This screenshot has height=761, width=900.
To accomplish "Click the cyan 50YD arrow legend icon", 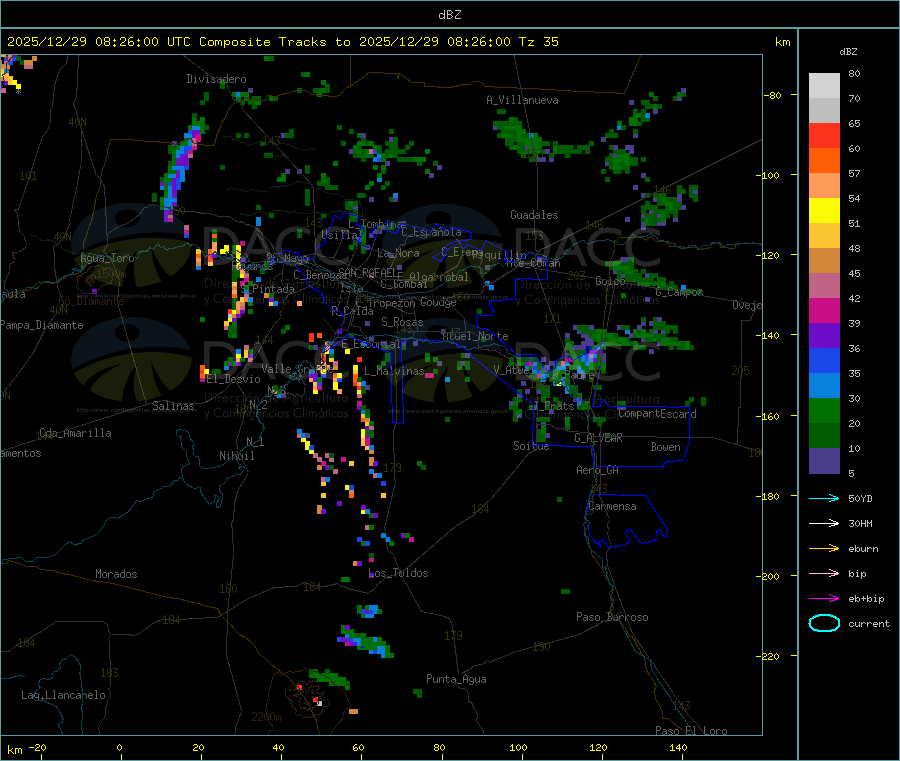I will [x=824, y=498].
